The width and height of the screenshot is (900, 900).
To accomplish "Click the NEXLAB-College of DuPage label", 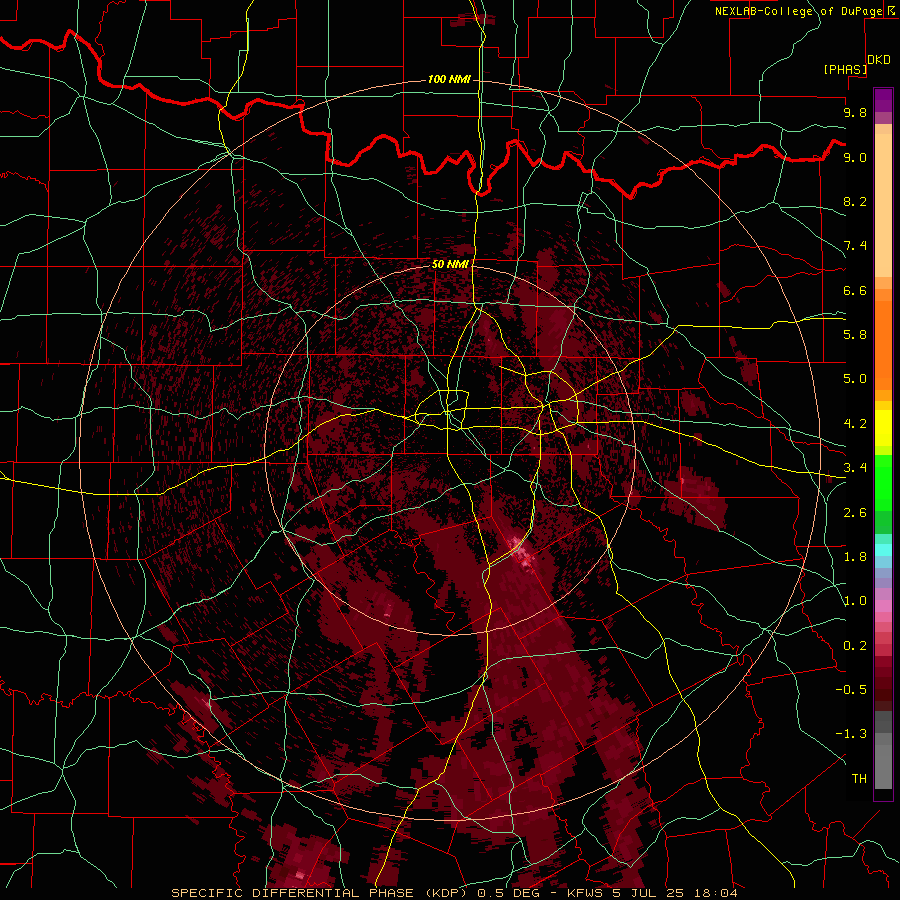I will click(798, 11).
